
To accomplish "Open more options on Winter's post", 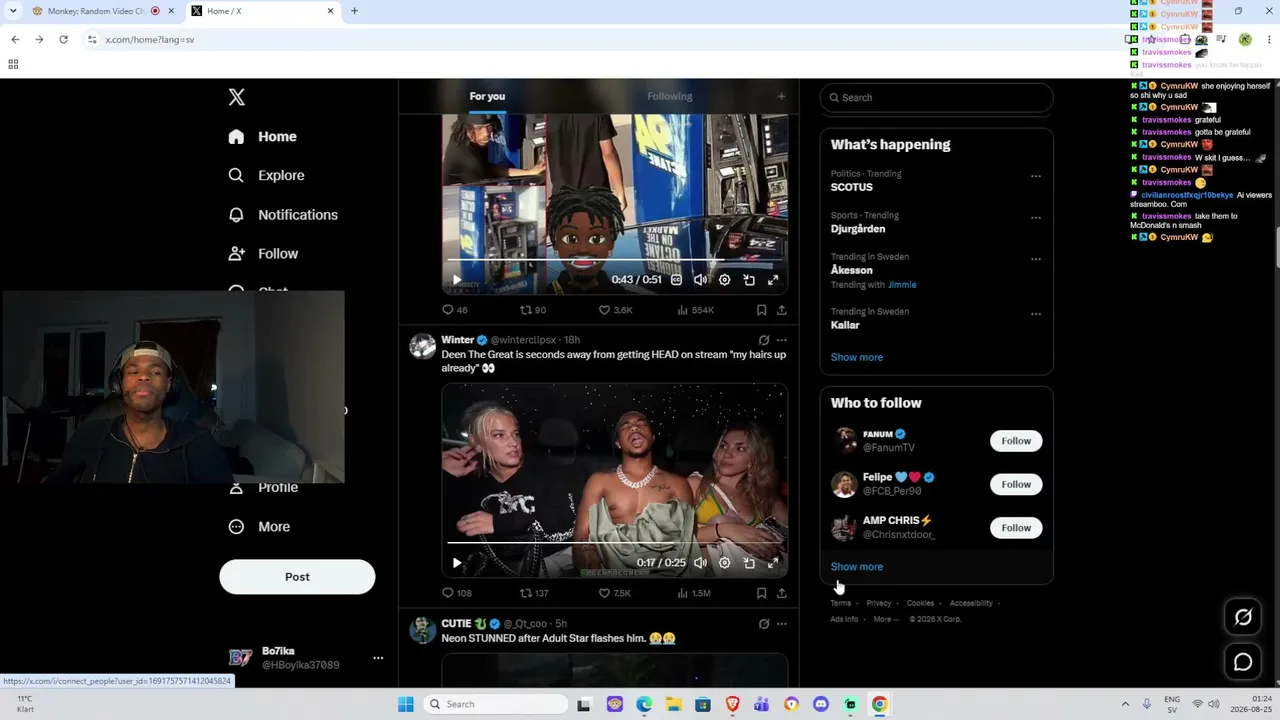I will pyautogui.click(x=782, y=340).
